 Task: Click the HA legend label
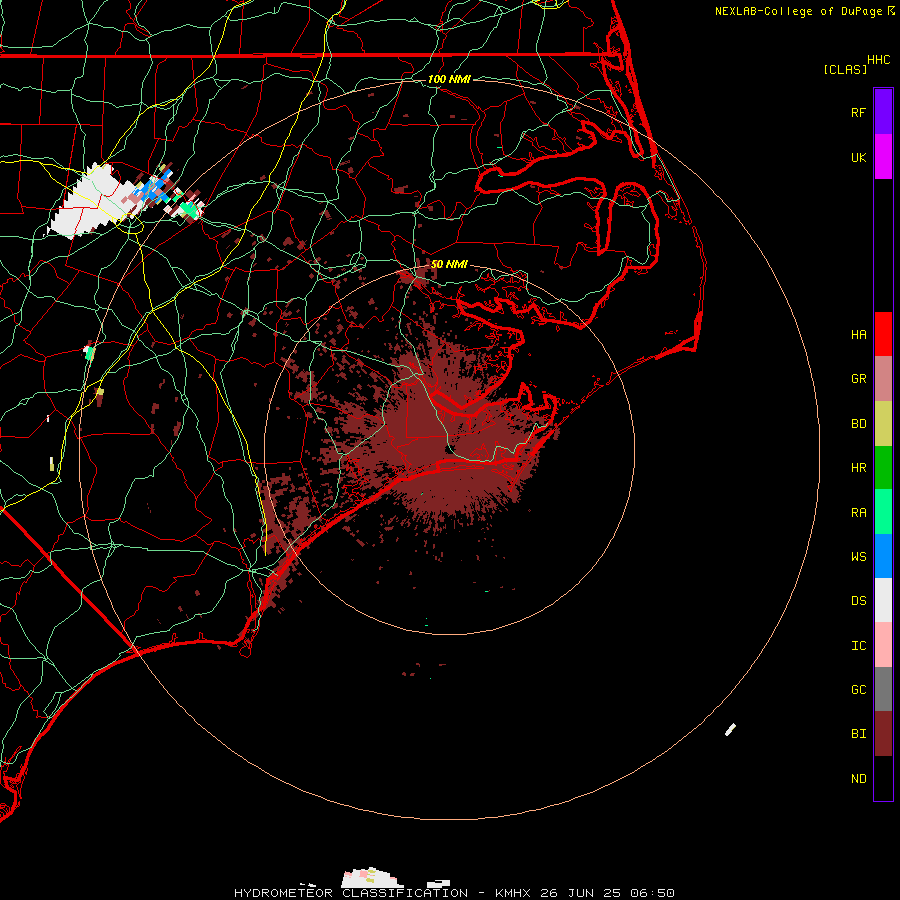[x=858, y=334]
